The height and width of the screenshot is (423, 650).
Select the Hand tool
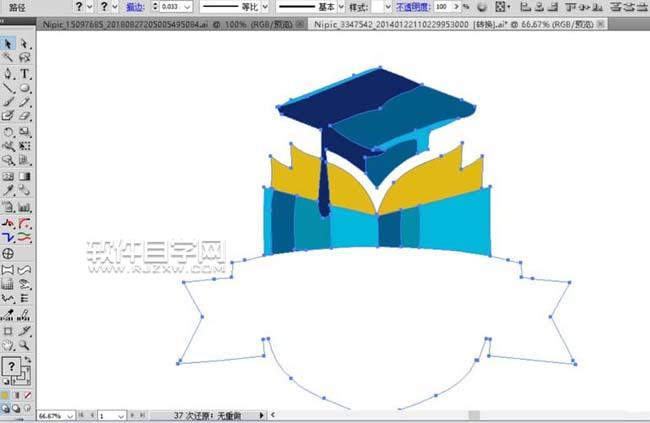(7, 345)
